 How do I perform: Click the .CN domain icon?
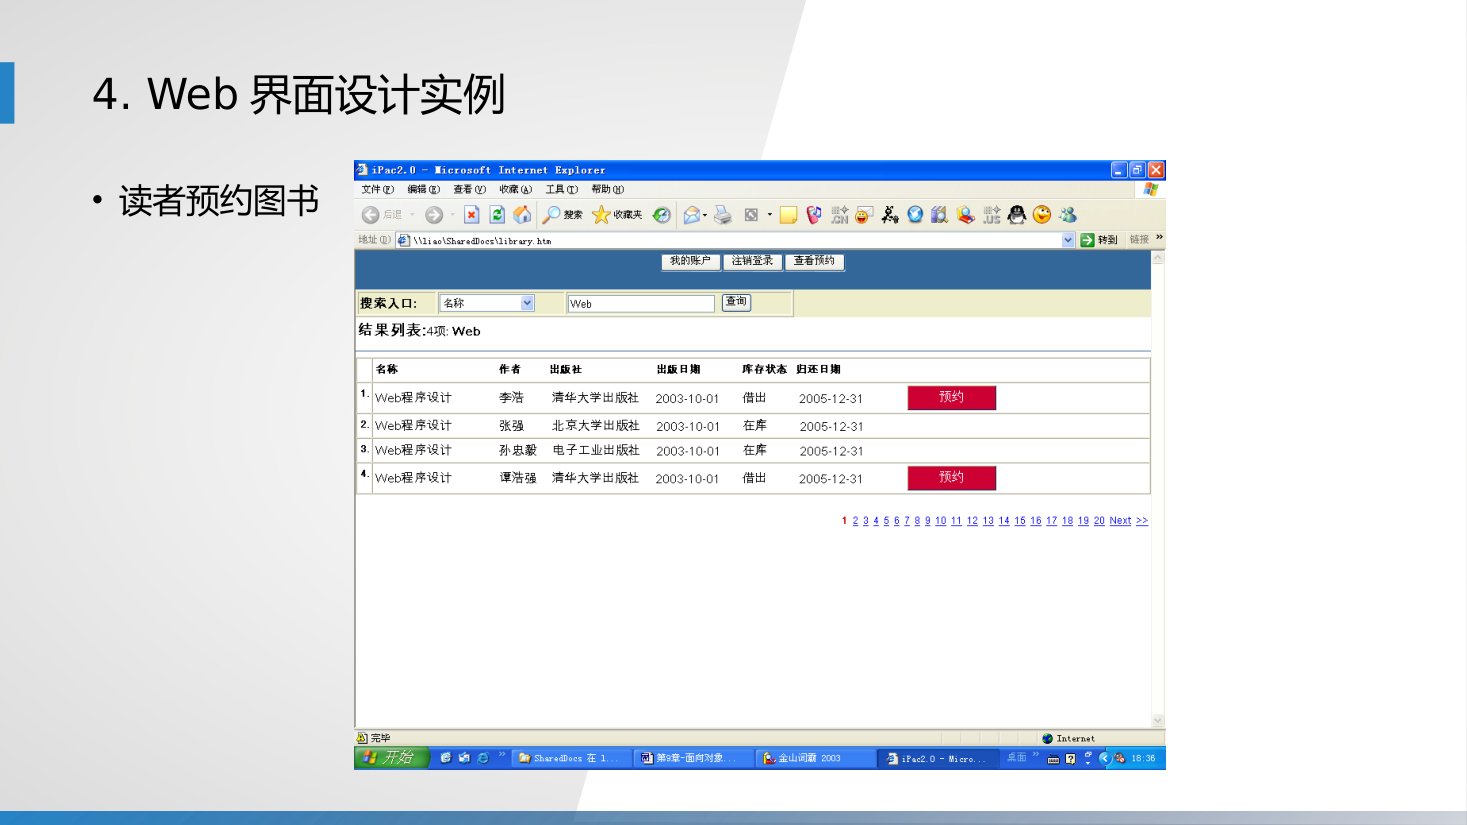coord(839,215)
